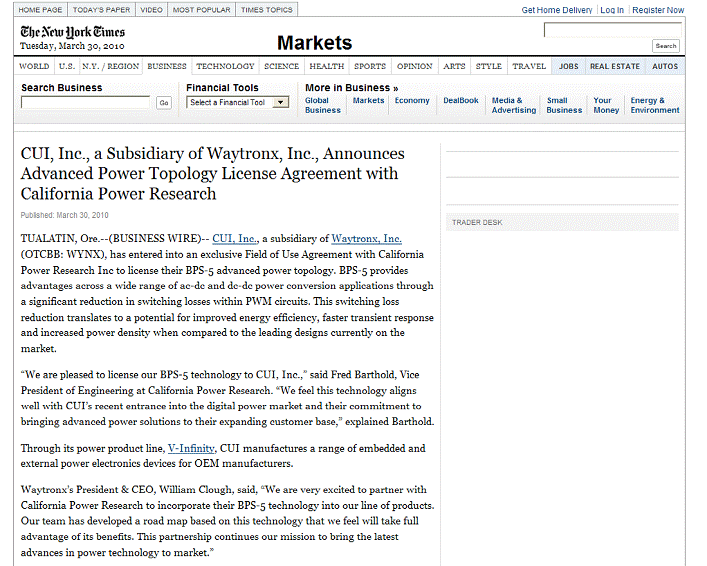
Task: Click the Markets page title
Action: 314,43
